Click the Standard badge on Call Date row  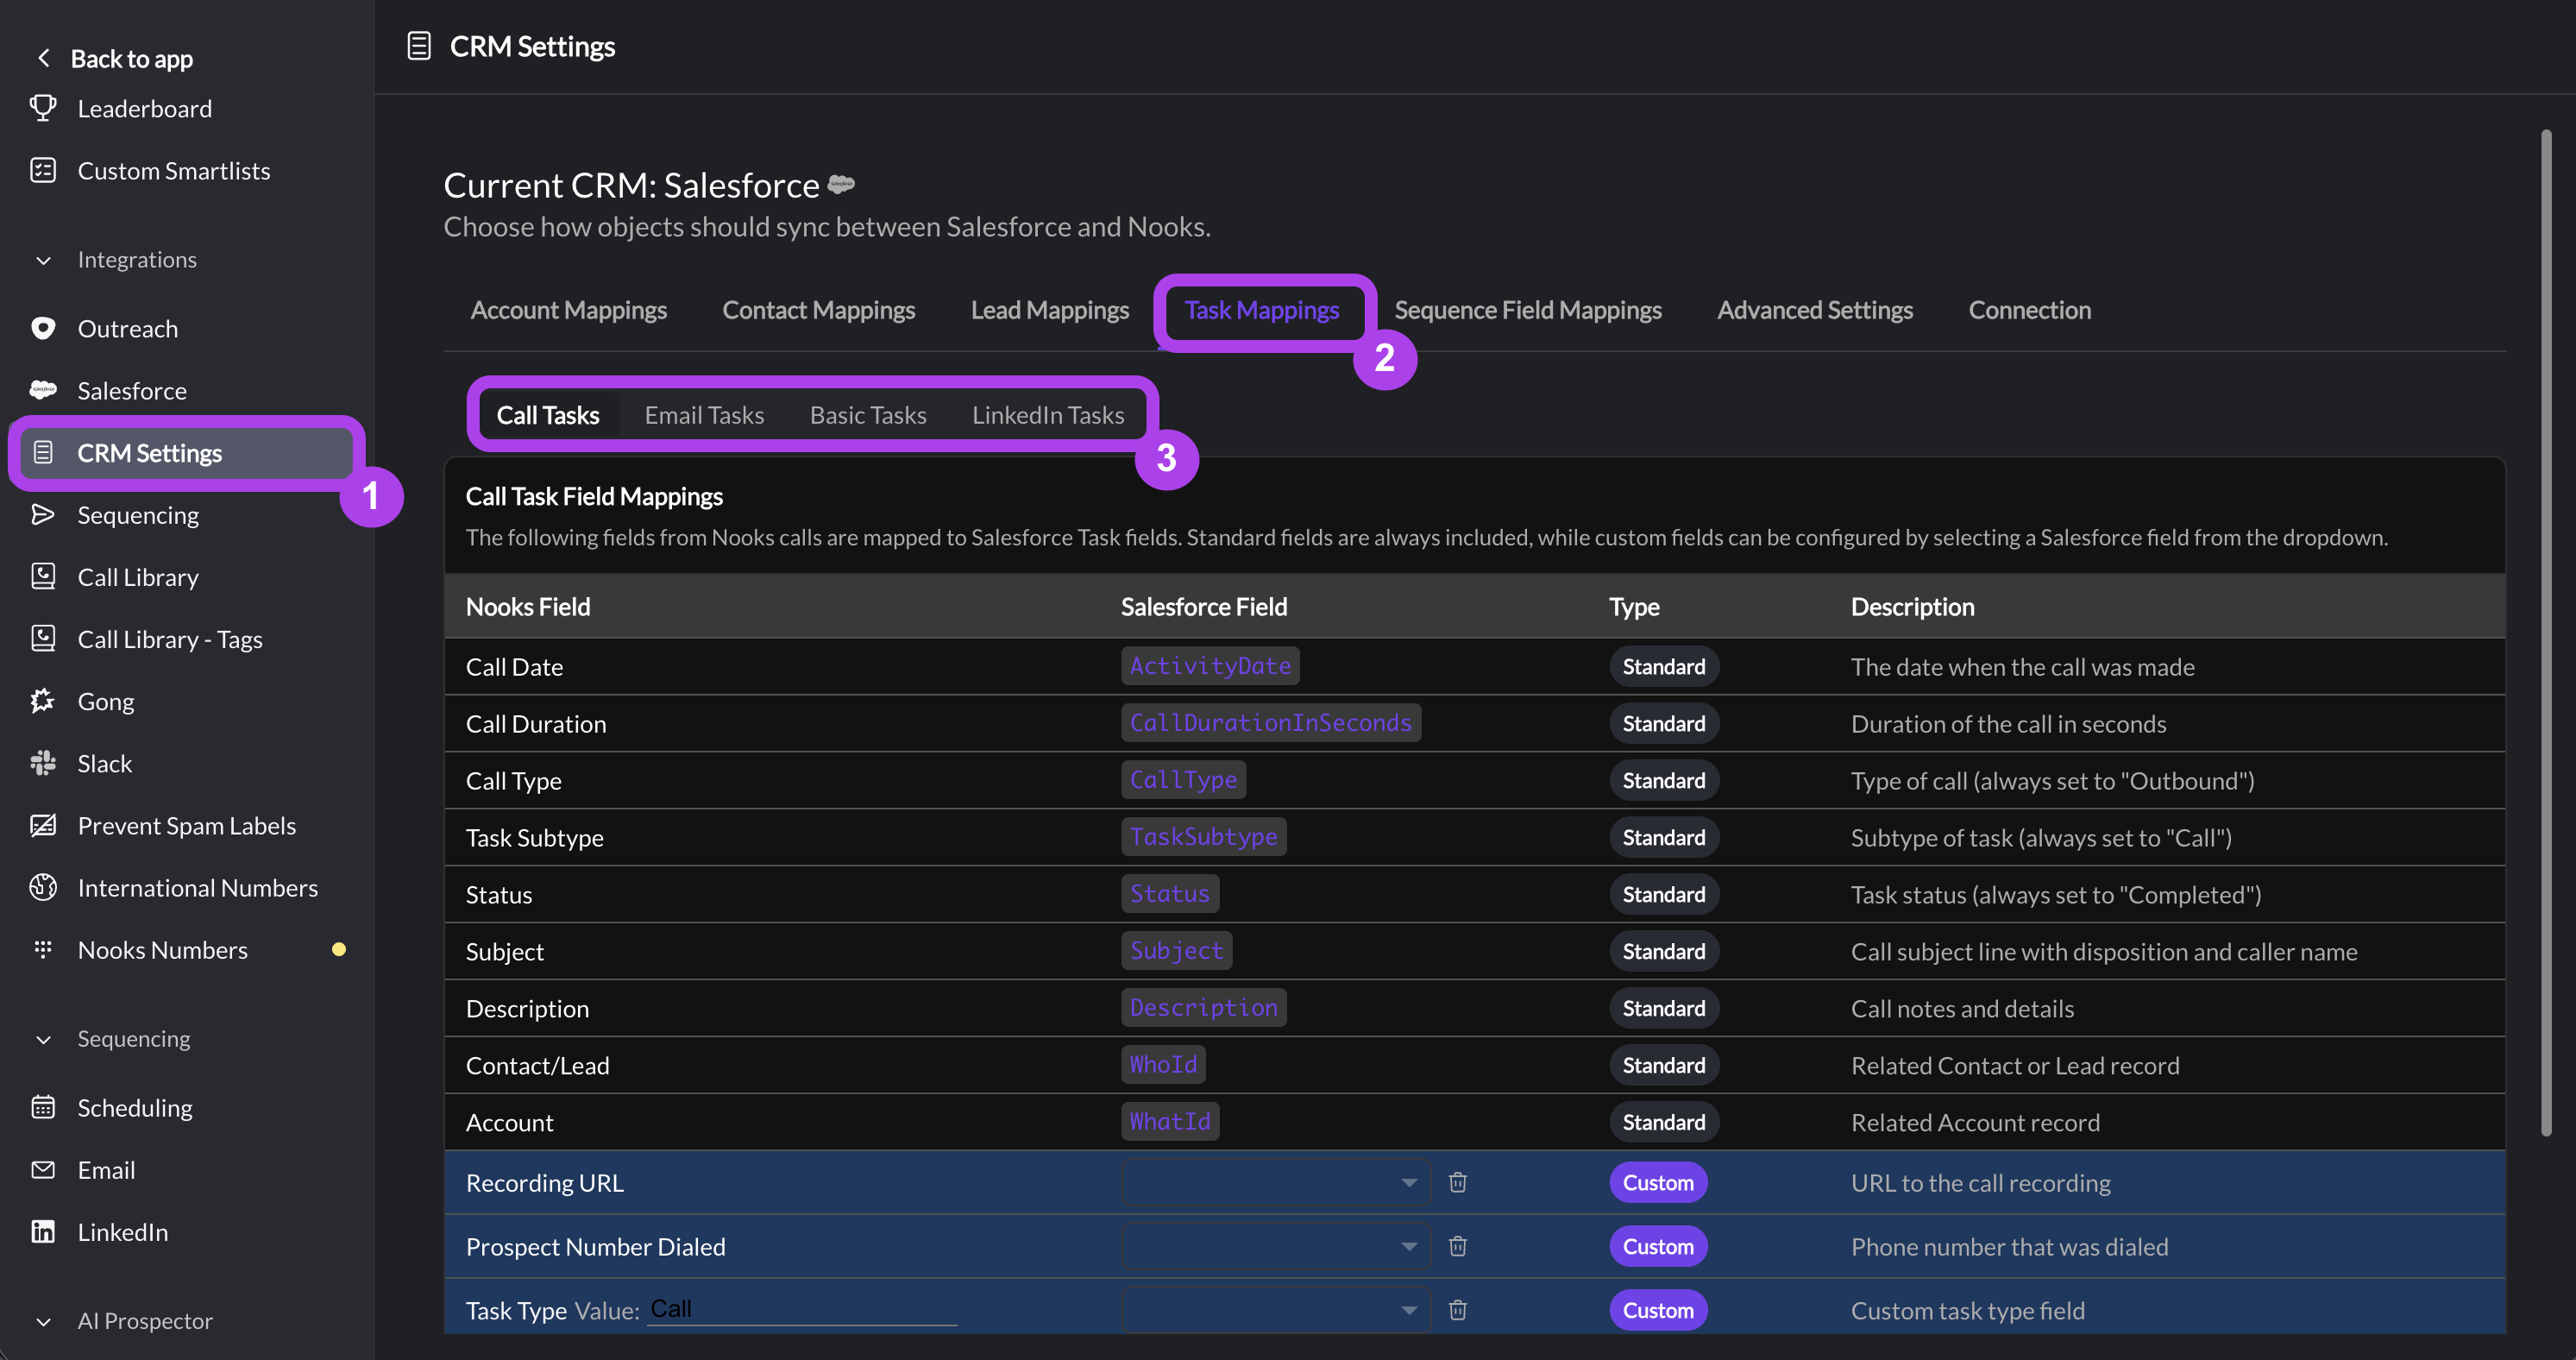1664,666
